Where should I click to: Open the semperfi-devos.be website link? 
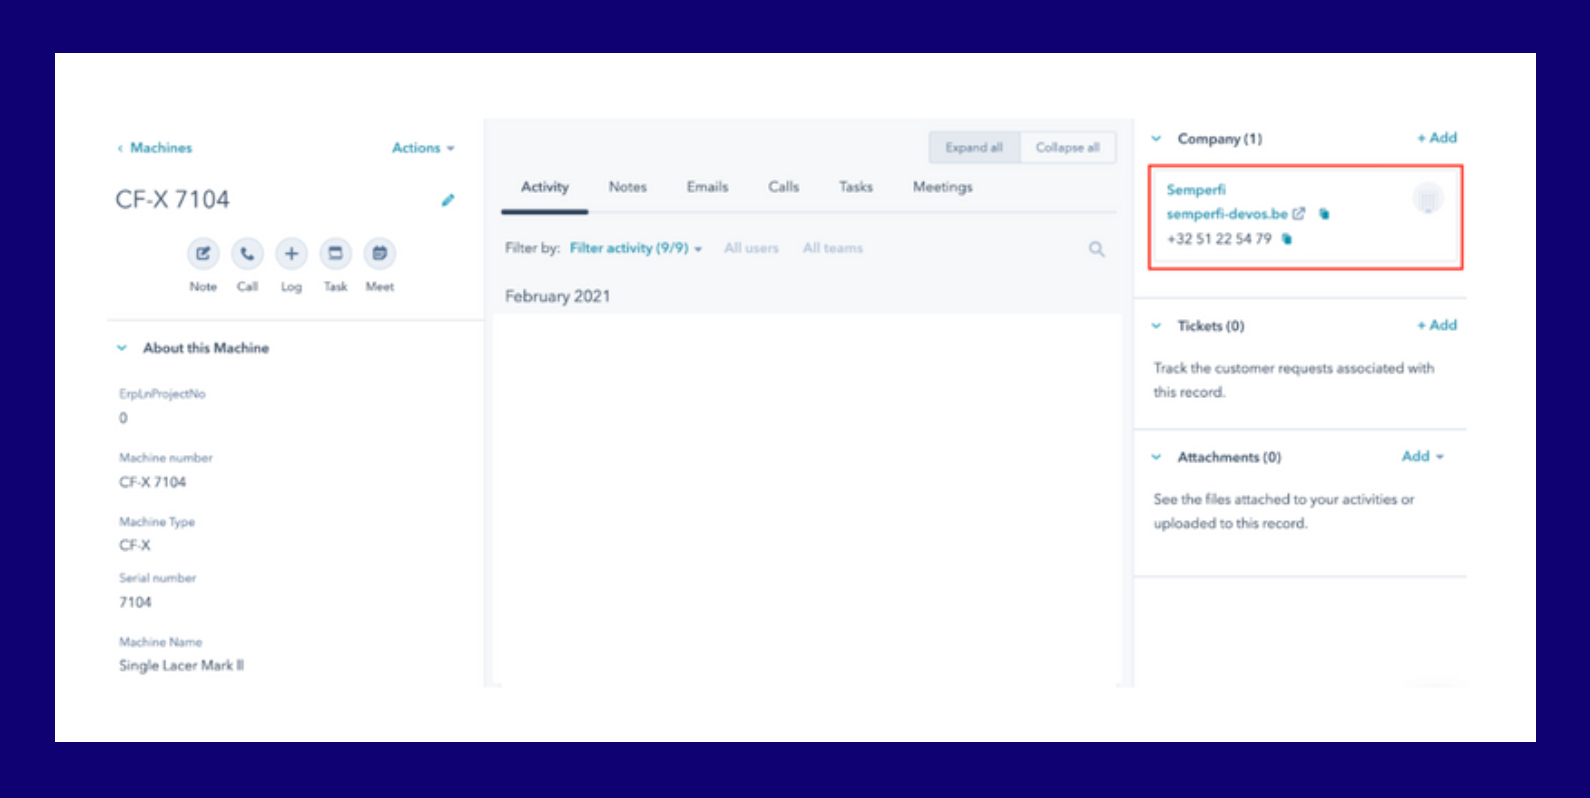[1227, 214]
